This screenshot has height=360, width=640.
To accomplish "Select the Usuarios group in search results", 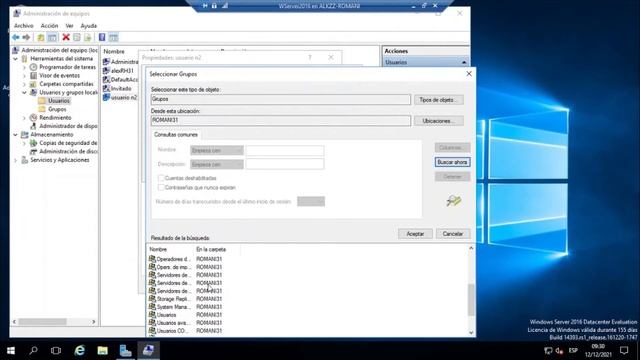I will pos(167,315).
